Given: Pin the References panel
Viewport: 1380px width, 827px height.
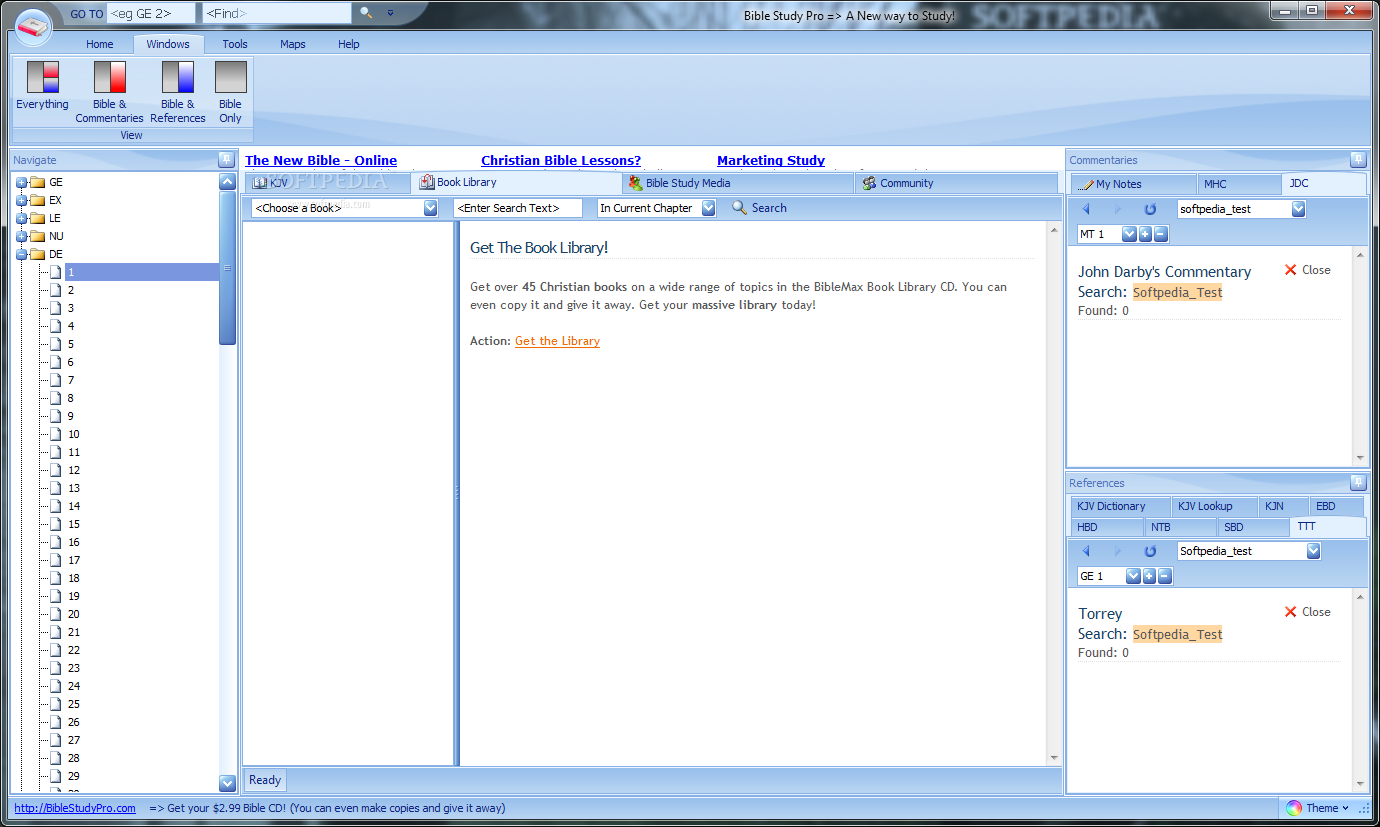Looking at the screenshot, I should pos(1358,483).
